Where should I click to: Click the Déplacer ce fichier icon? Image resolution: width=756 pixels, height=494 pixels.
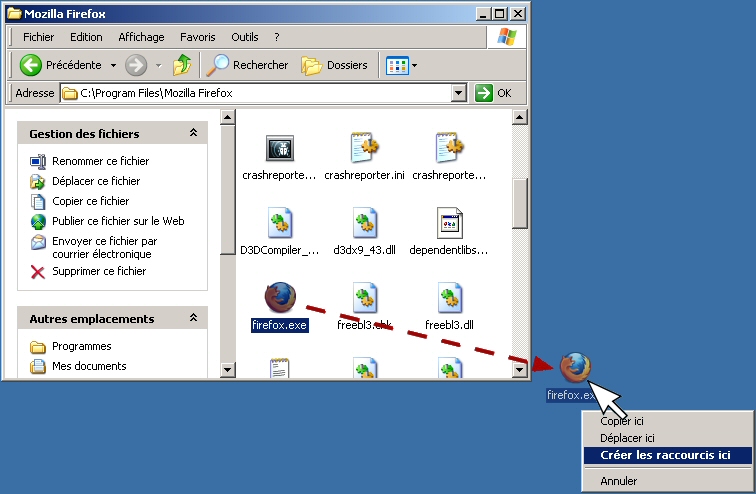pos(38,181)
